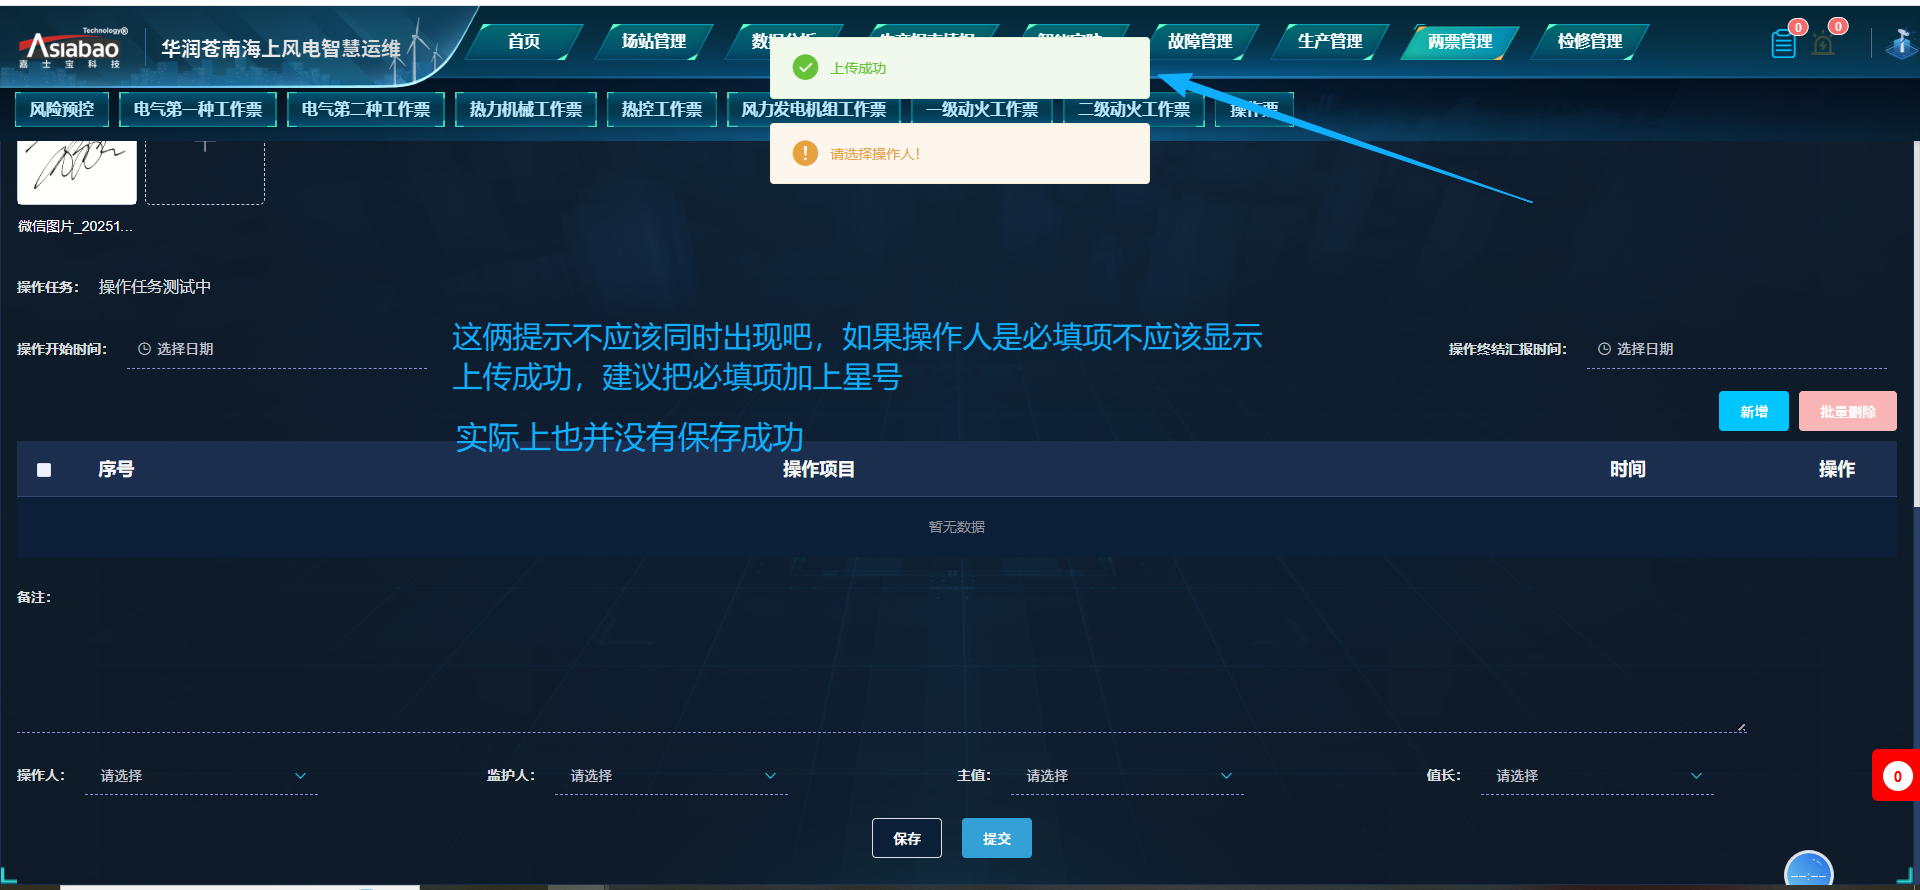Click the 保存 button
The image size is (1920, 890).
907,838
